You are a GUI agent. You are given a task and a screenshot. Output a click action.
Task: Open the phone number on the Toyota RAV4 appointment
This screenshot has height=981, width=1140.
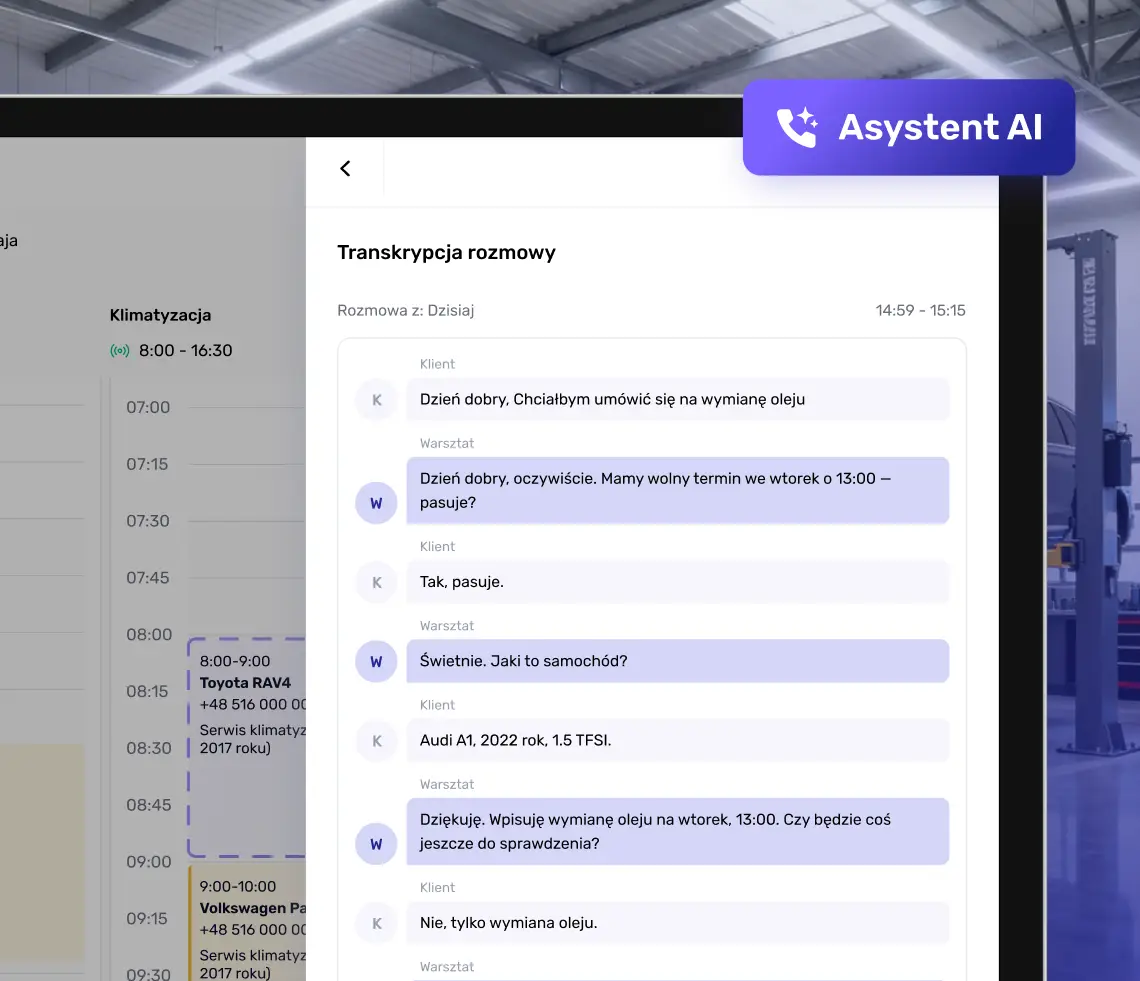(x=250, y=705)
